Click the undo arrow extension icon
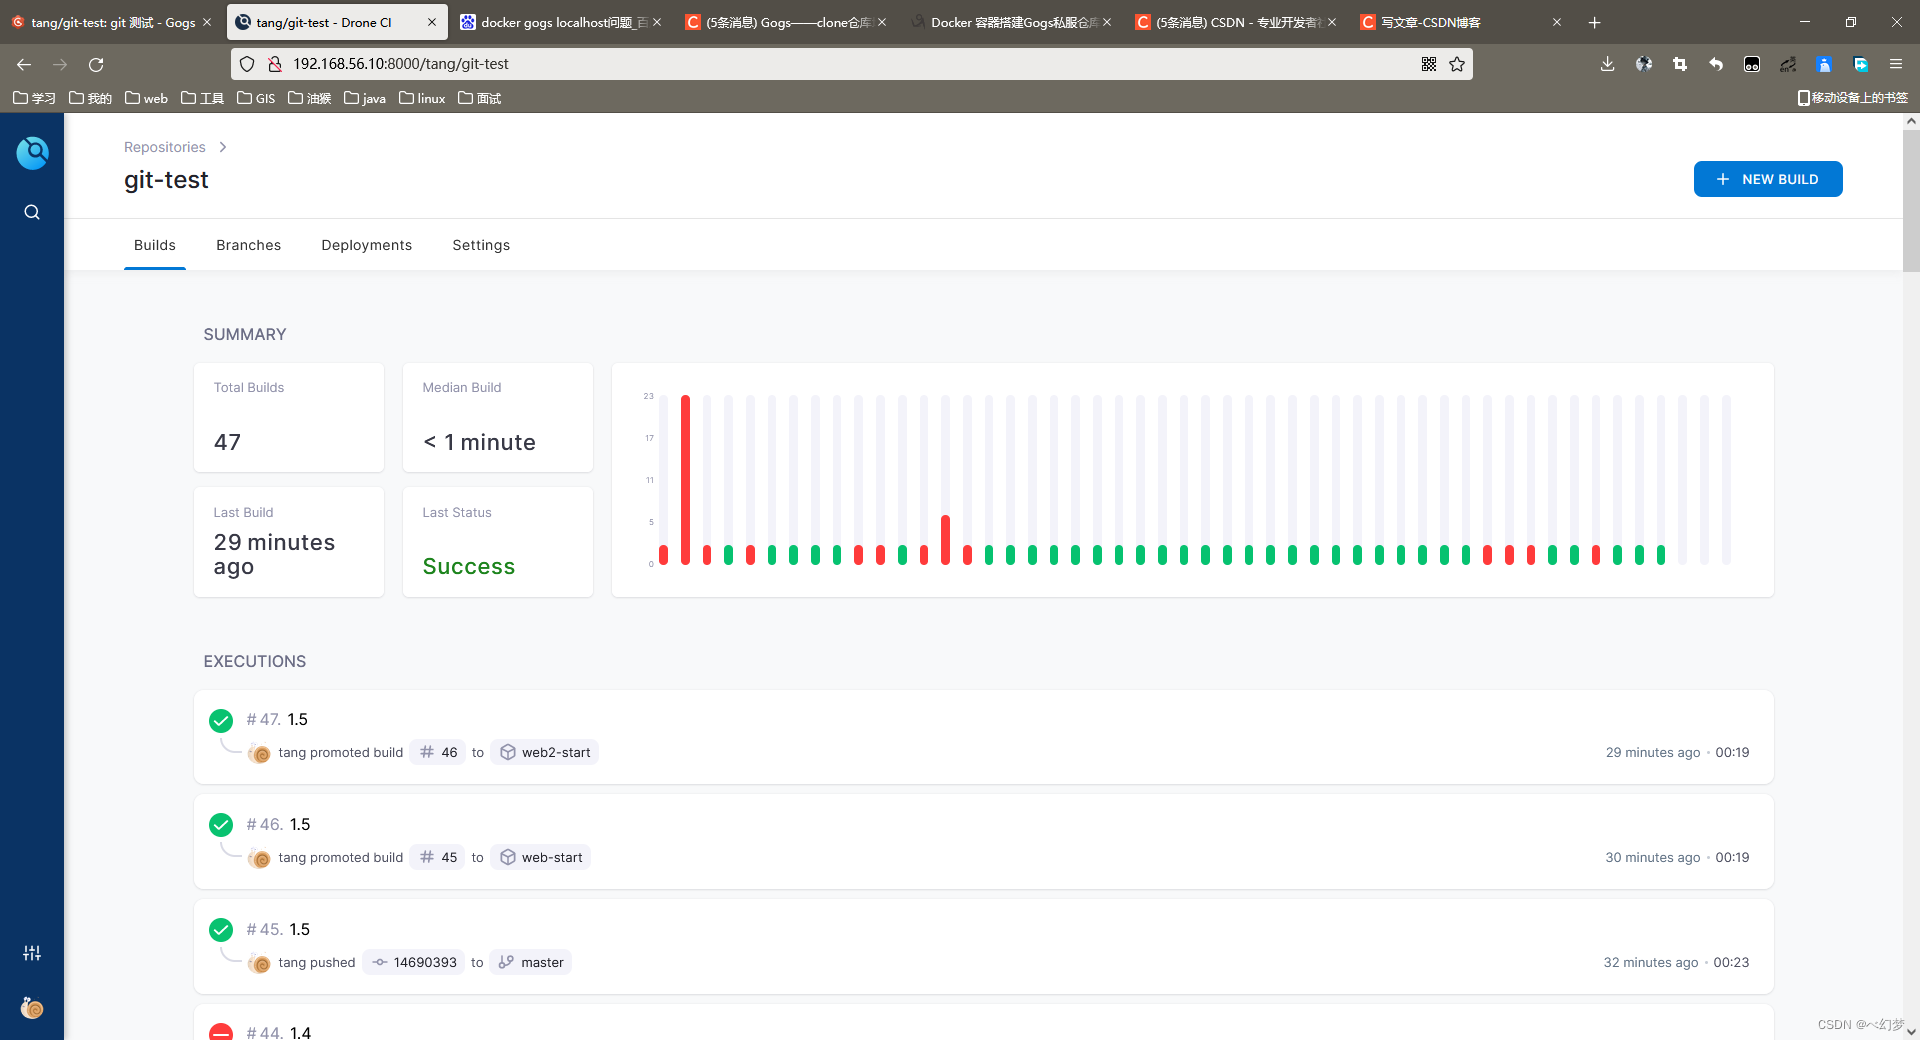 coord(1716,64)
